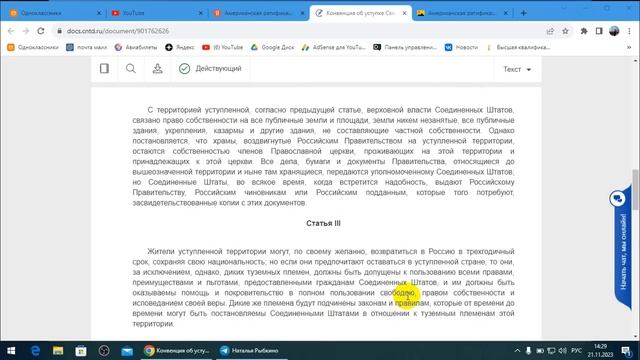This screenshot has height=360, width=640.
Task: Open Microsoft Store from the taskbar
Action: coord(81,351)
